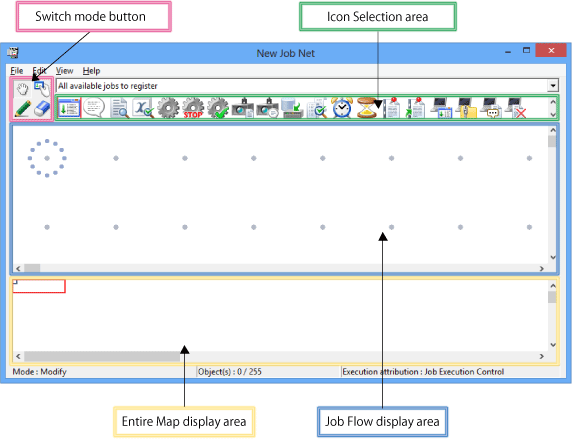572x439 pixels.
Task: Switch to the eraser mode
Action: pos(42,109)
